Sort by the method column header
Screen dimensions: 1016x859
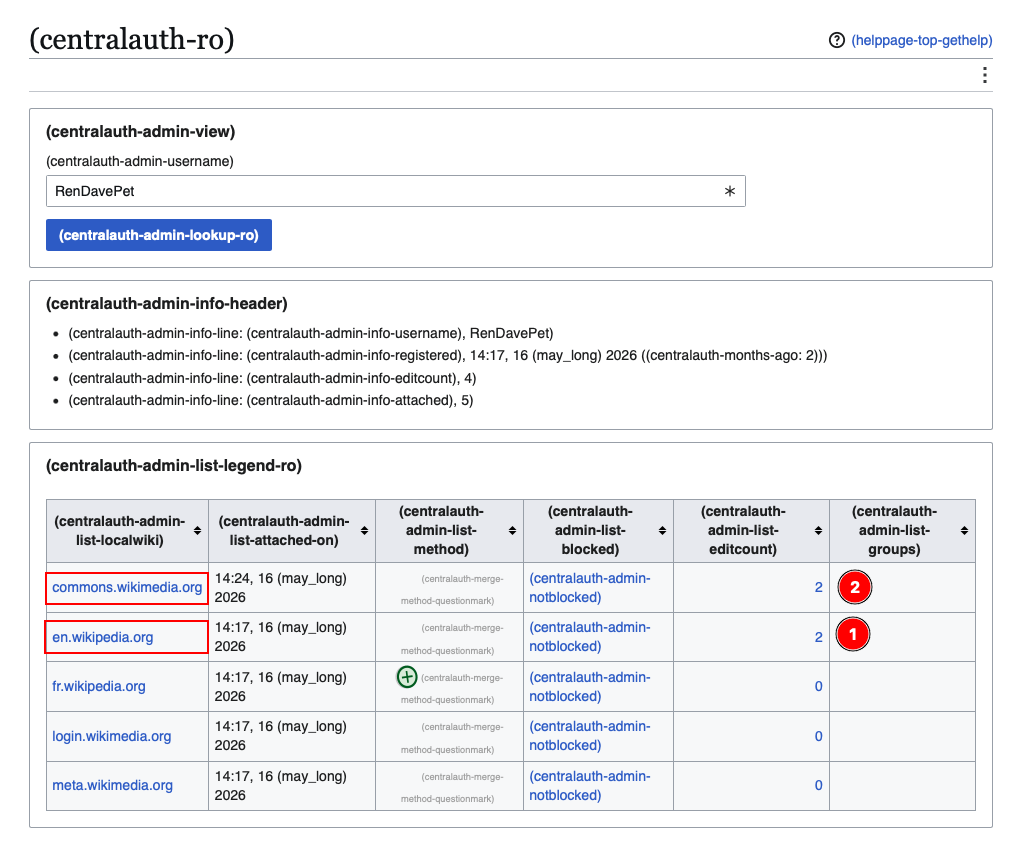tap(450, 531)
